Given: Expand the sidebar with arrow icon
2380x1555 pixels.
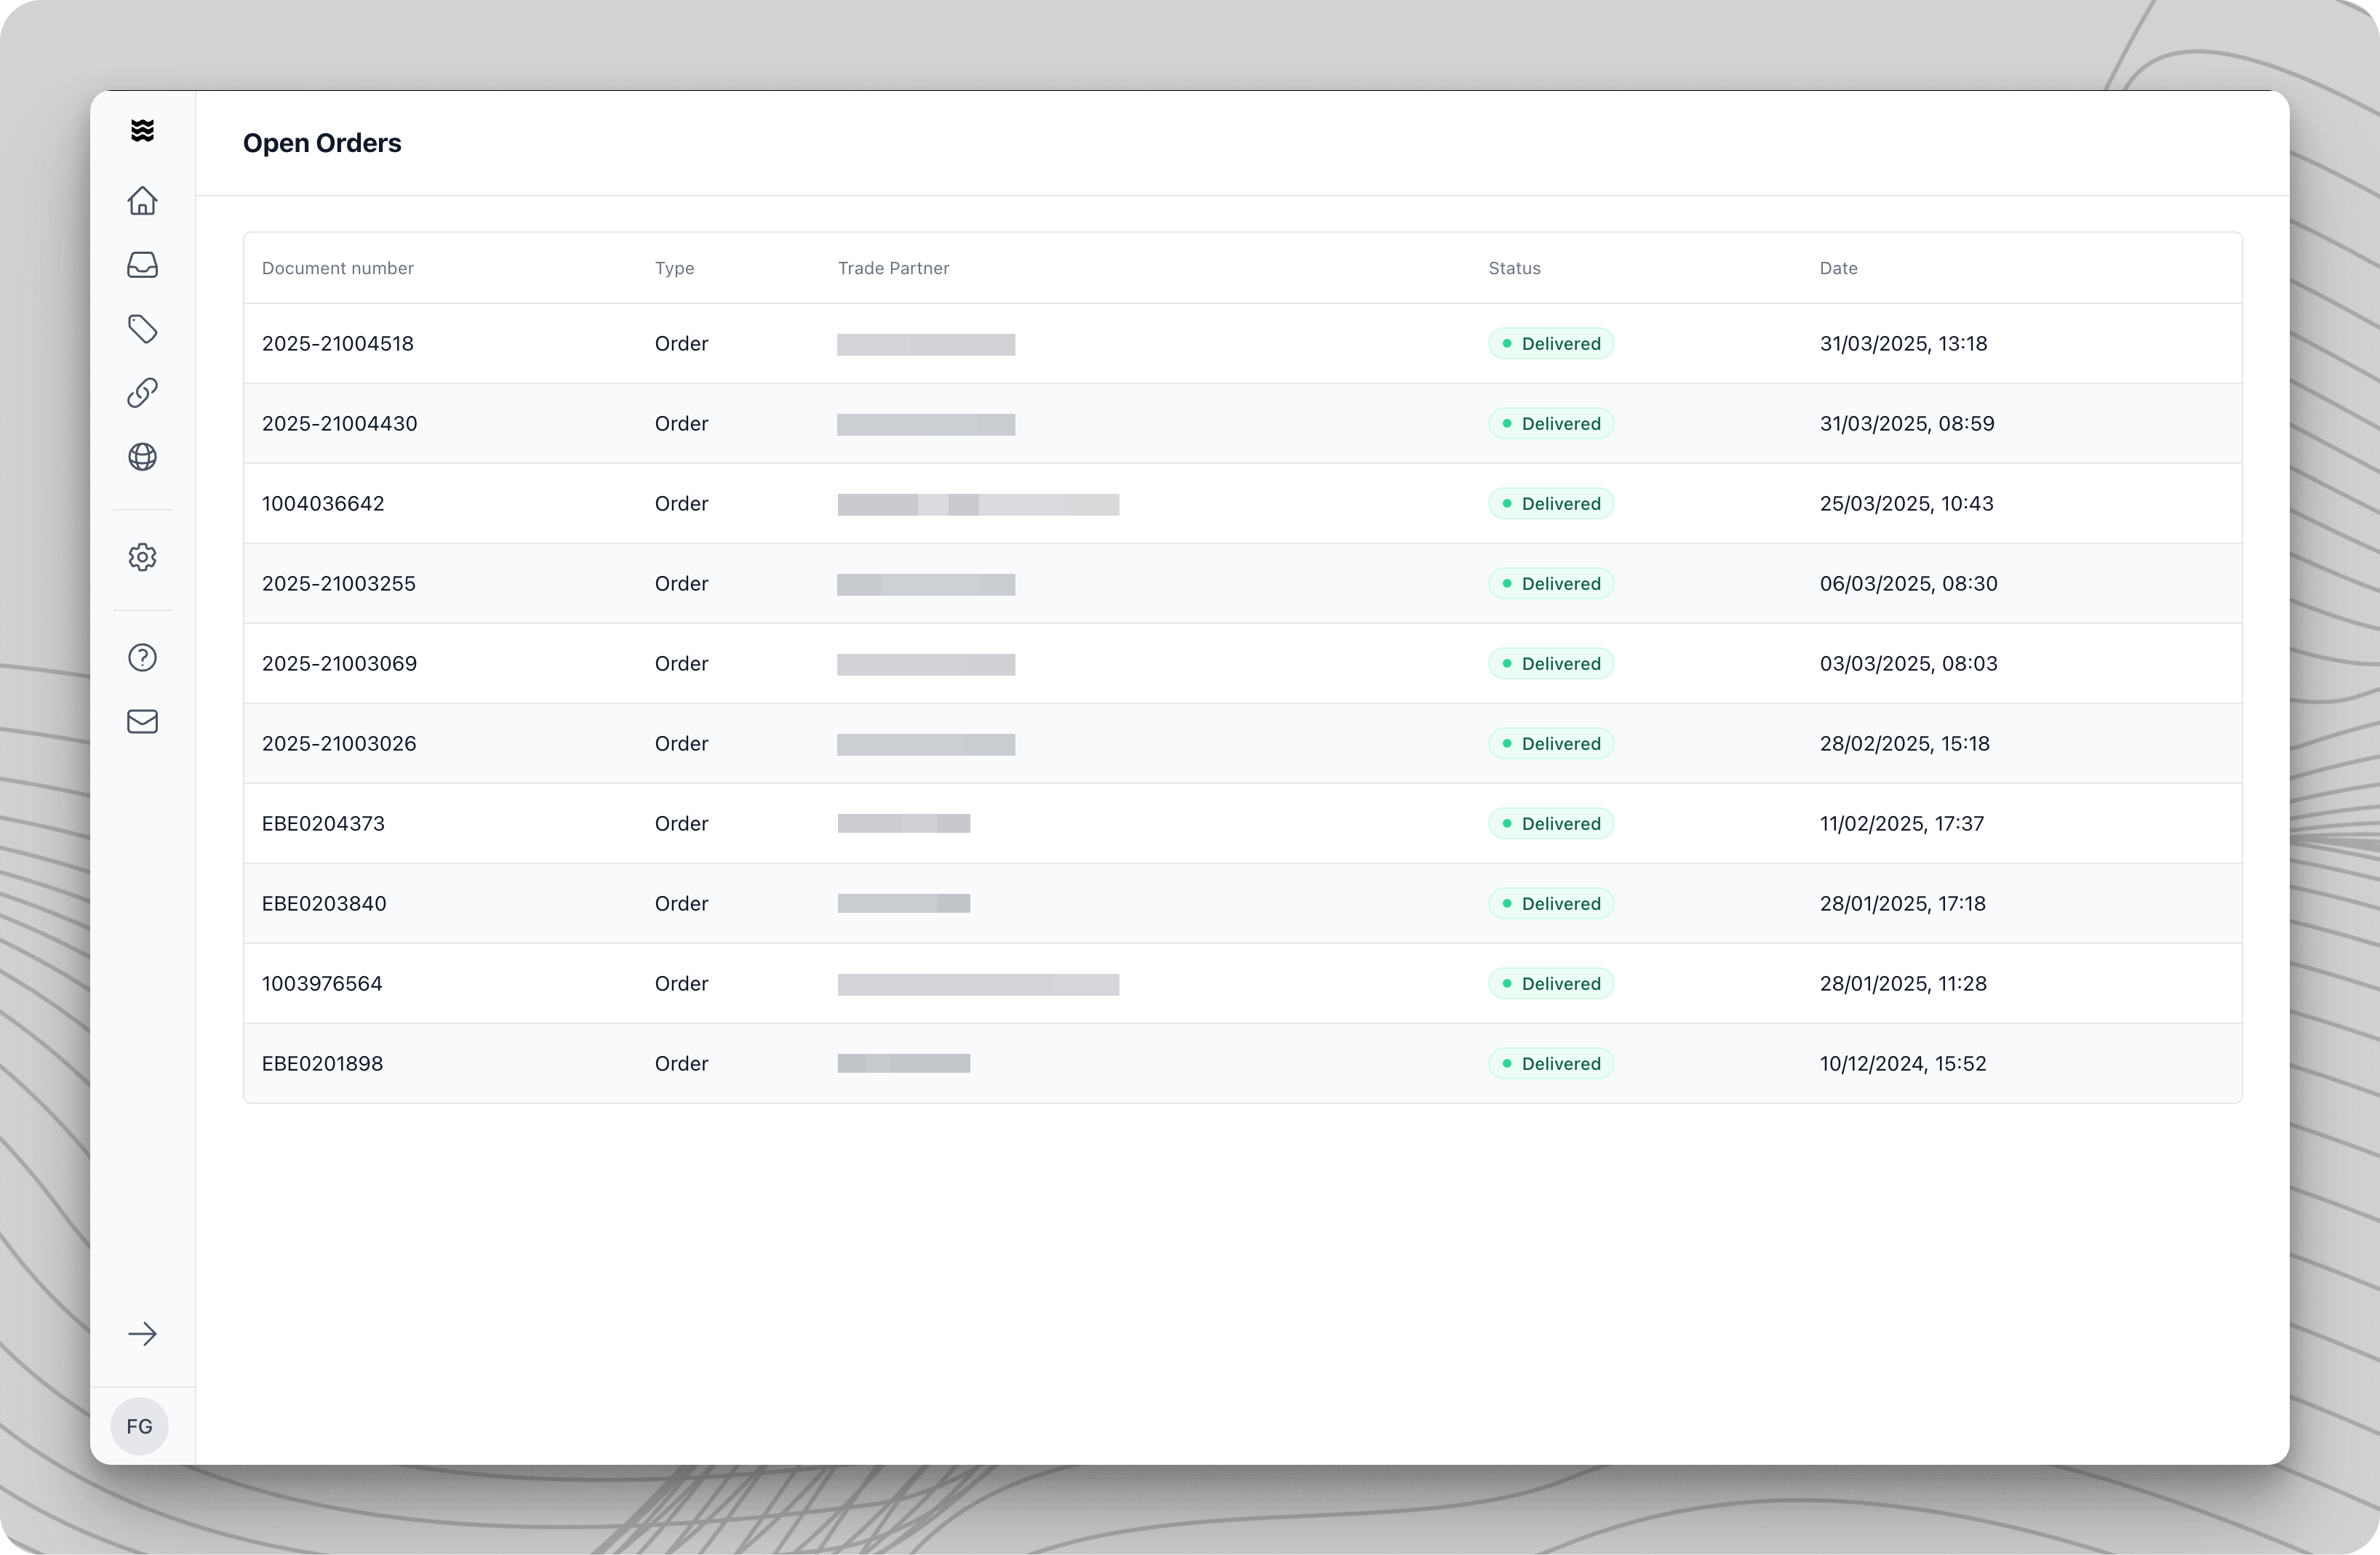Looking at the screenshot, I should (142, 1334).
